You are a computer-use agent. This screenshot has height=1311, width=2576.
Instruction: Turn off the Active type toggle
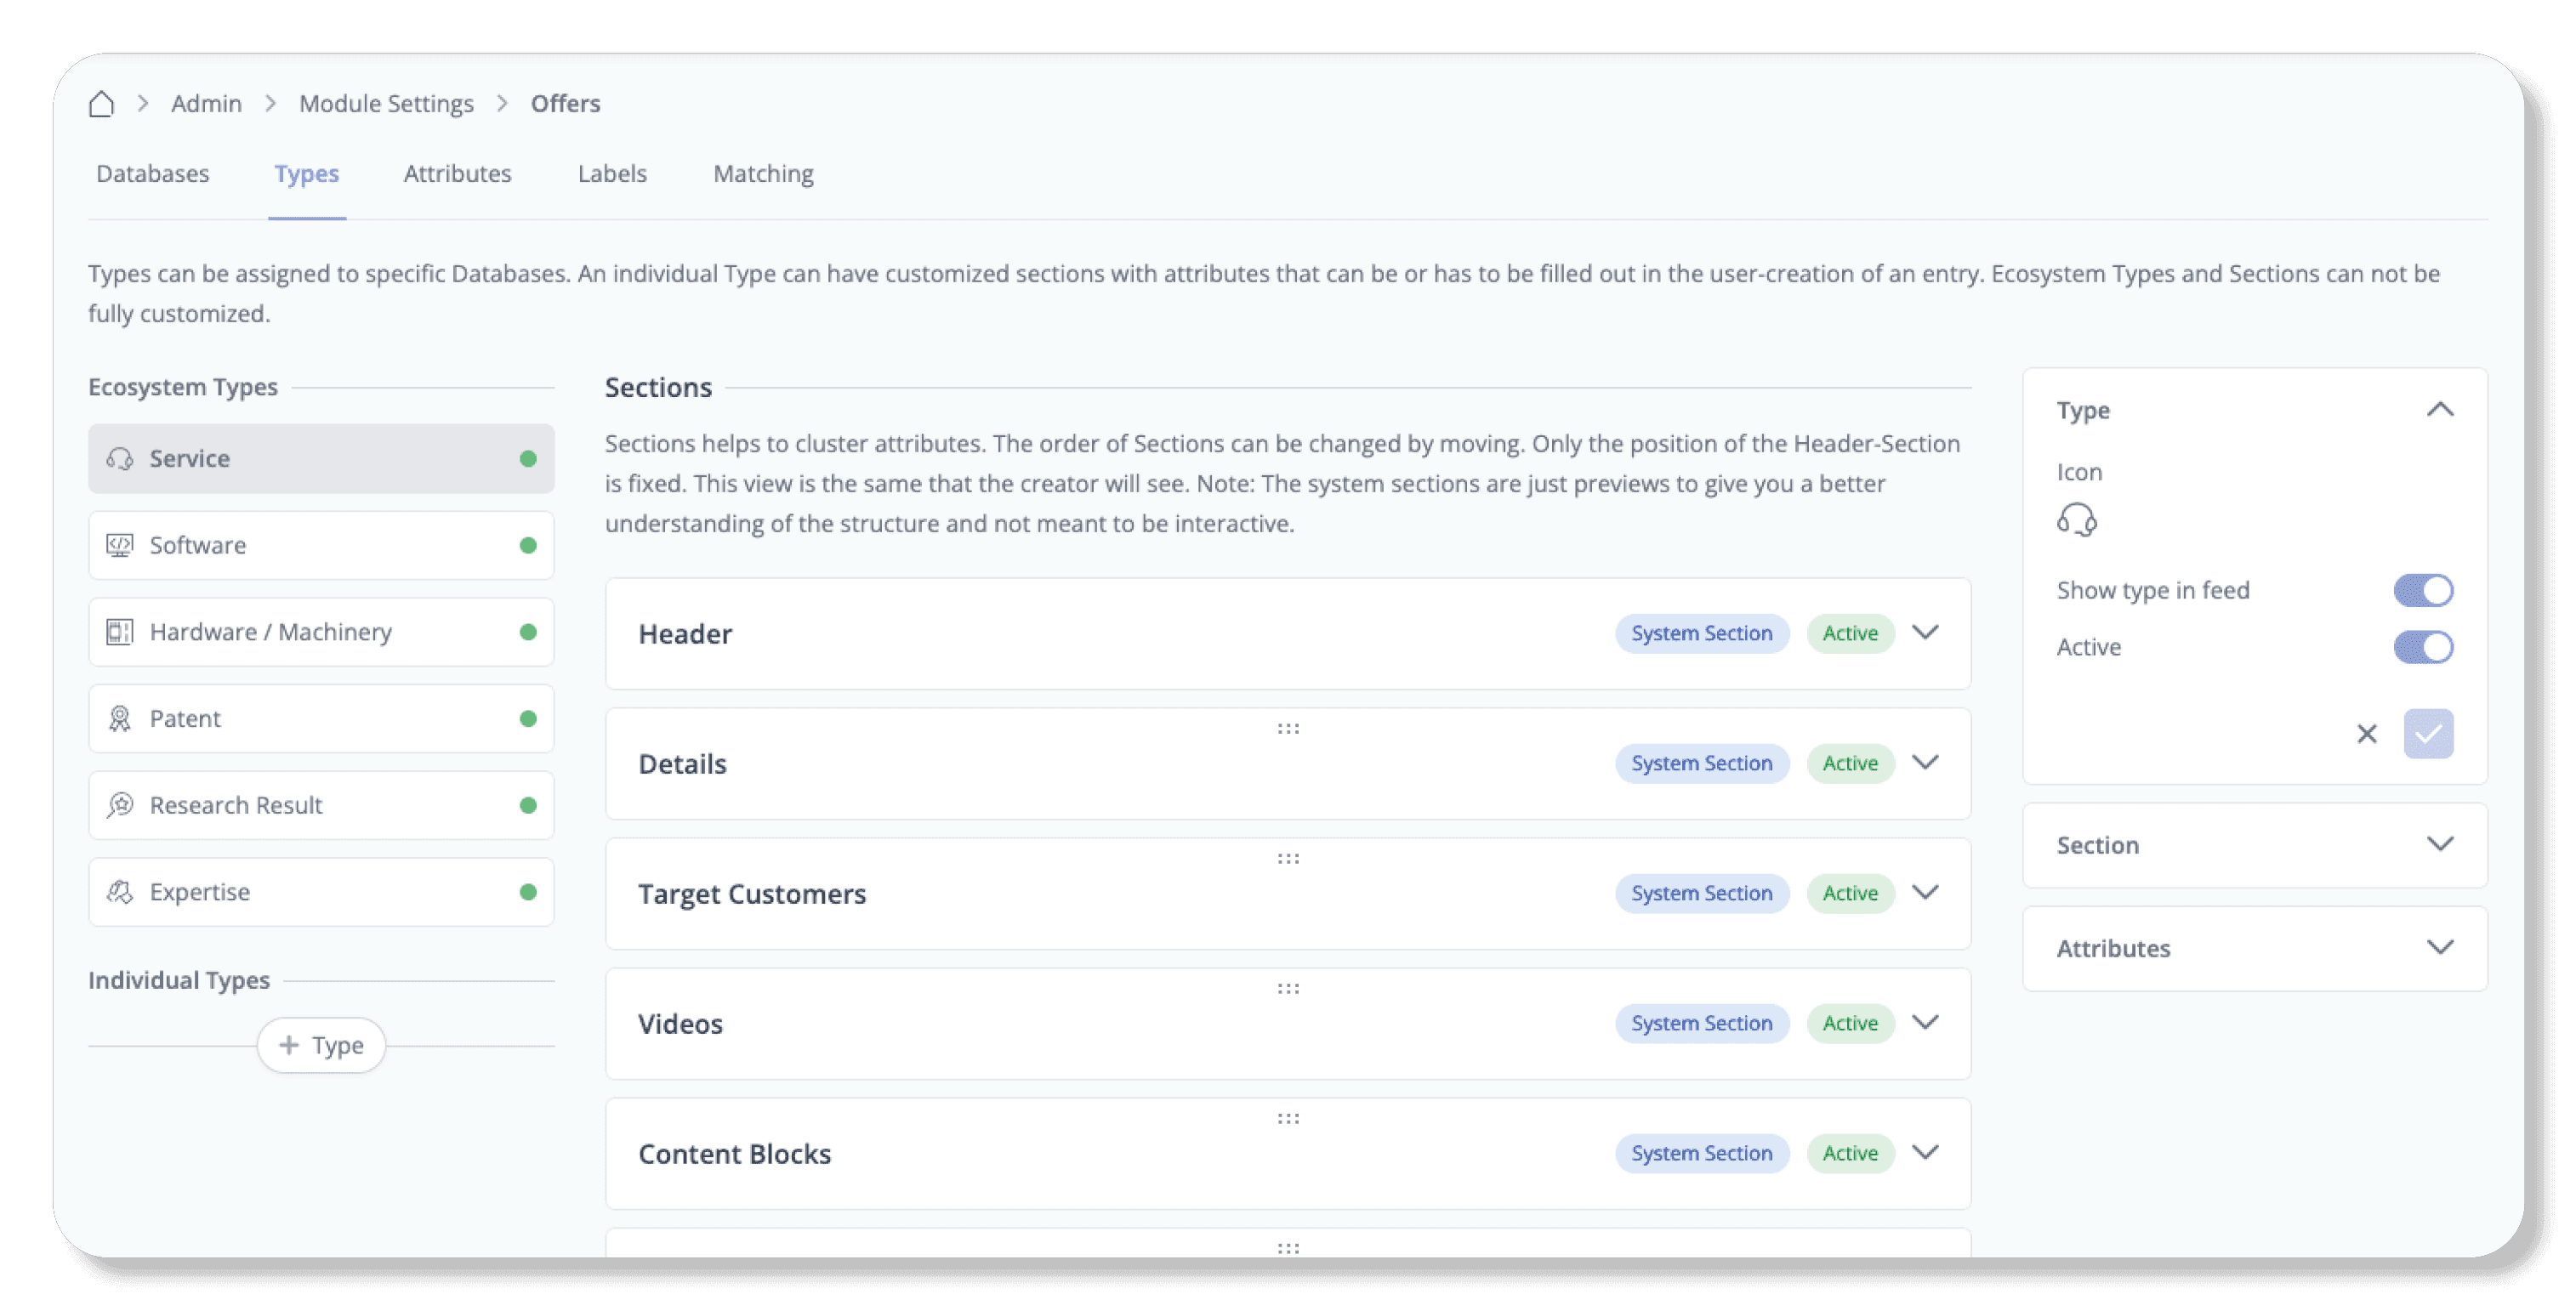click(2422, 647)
